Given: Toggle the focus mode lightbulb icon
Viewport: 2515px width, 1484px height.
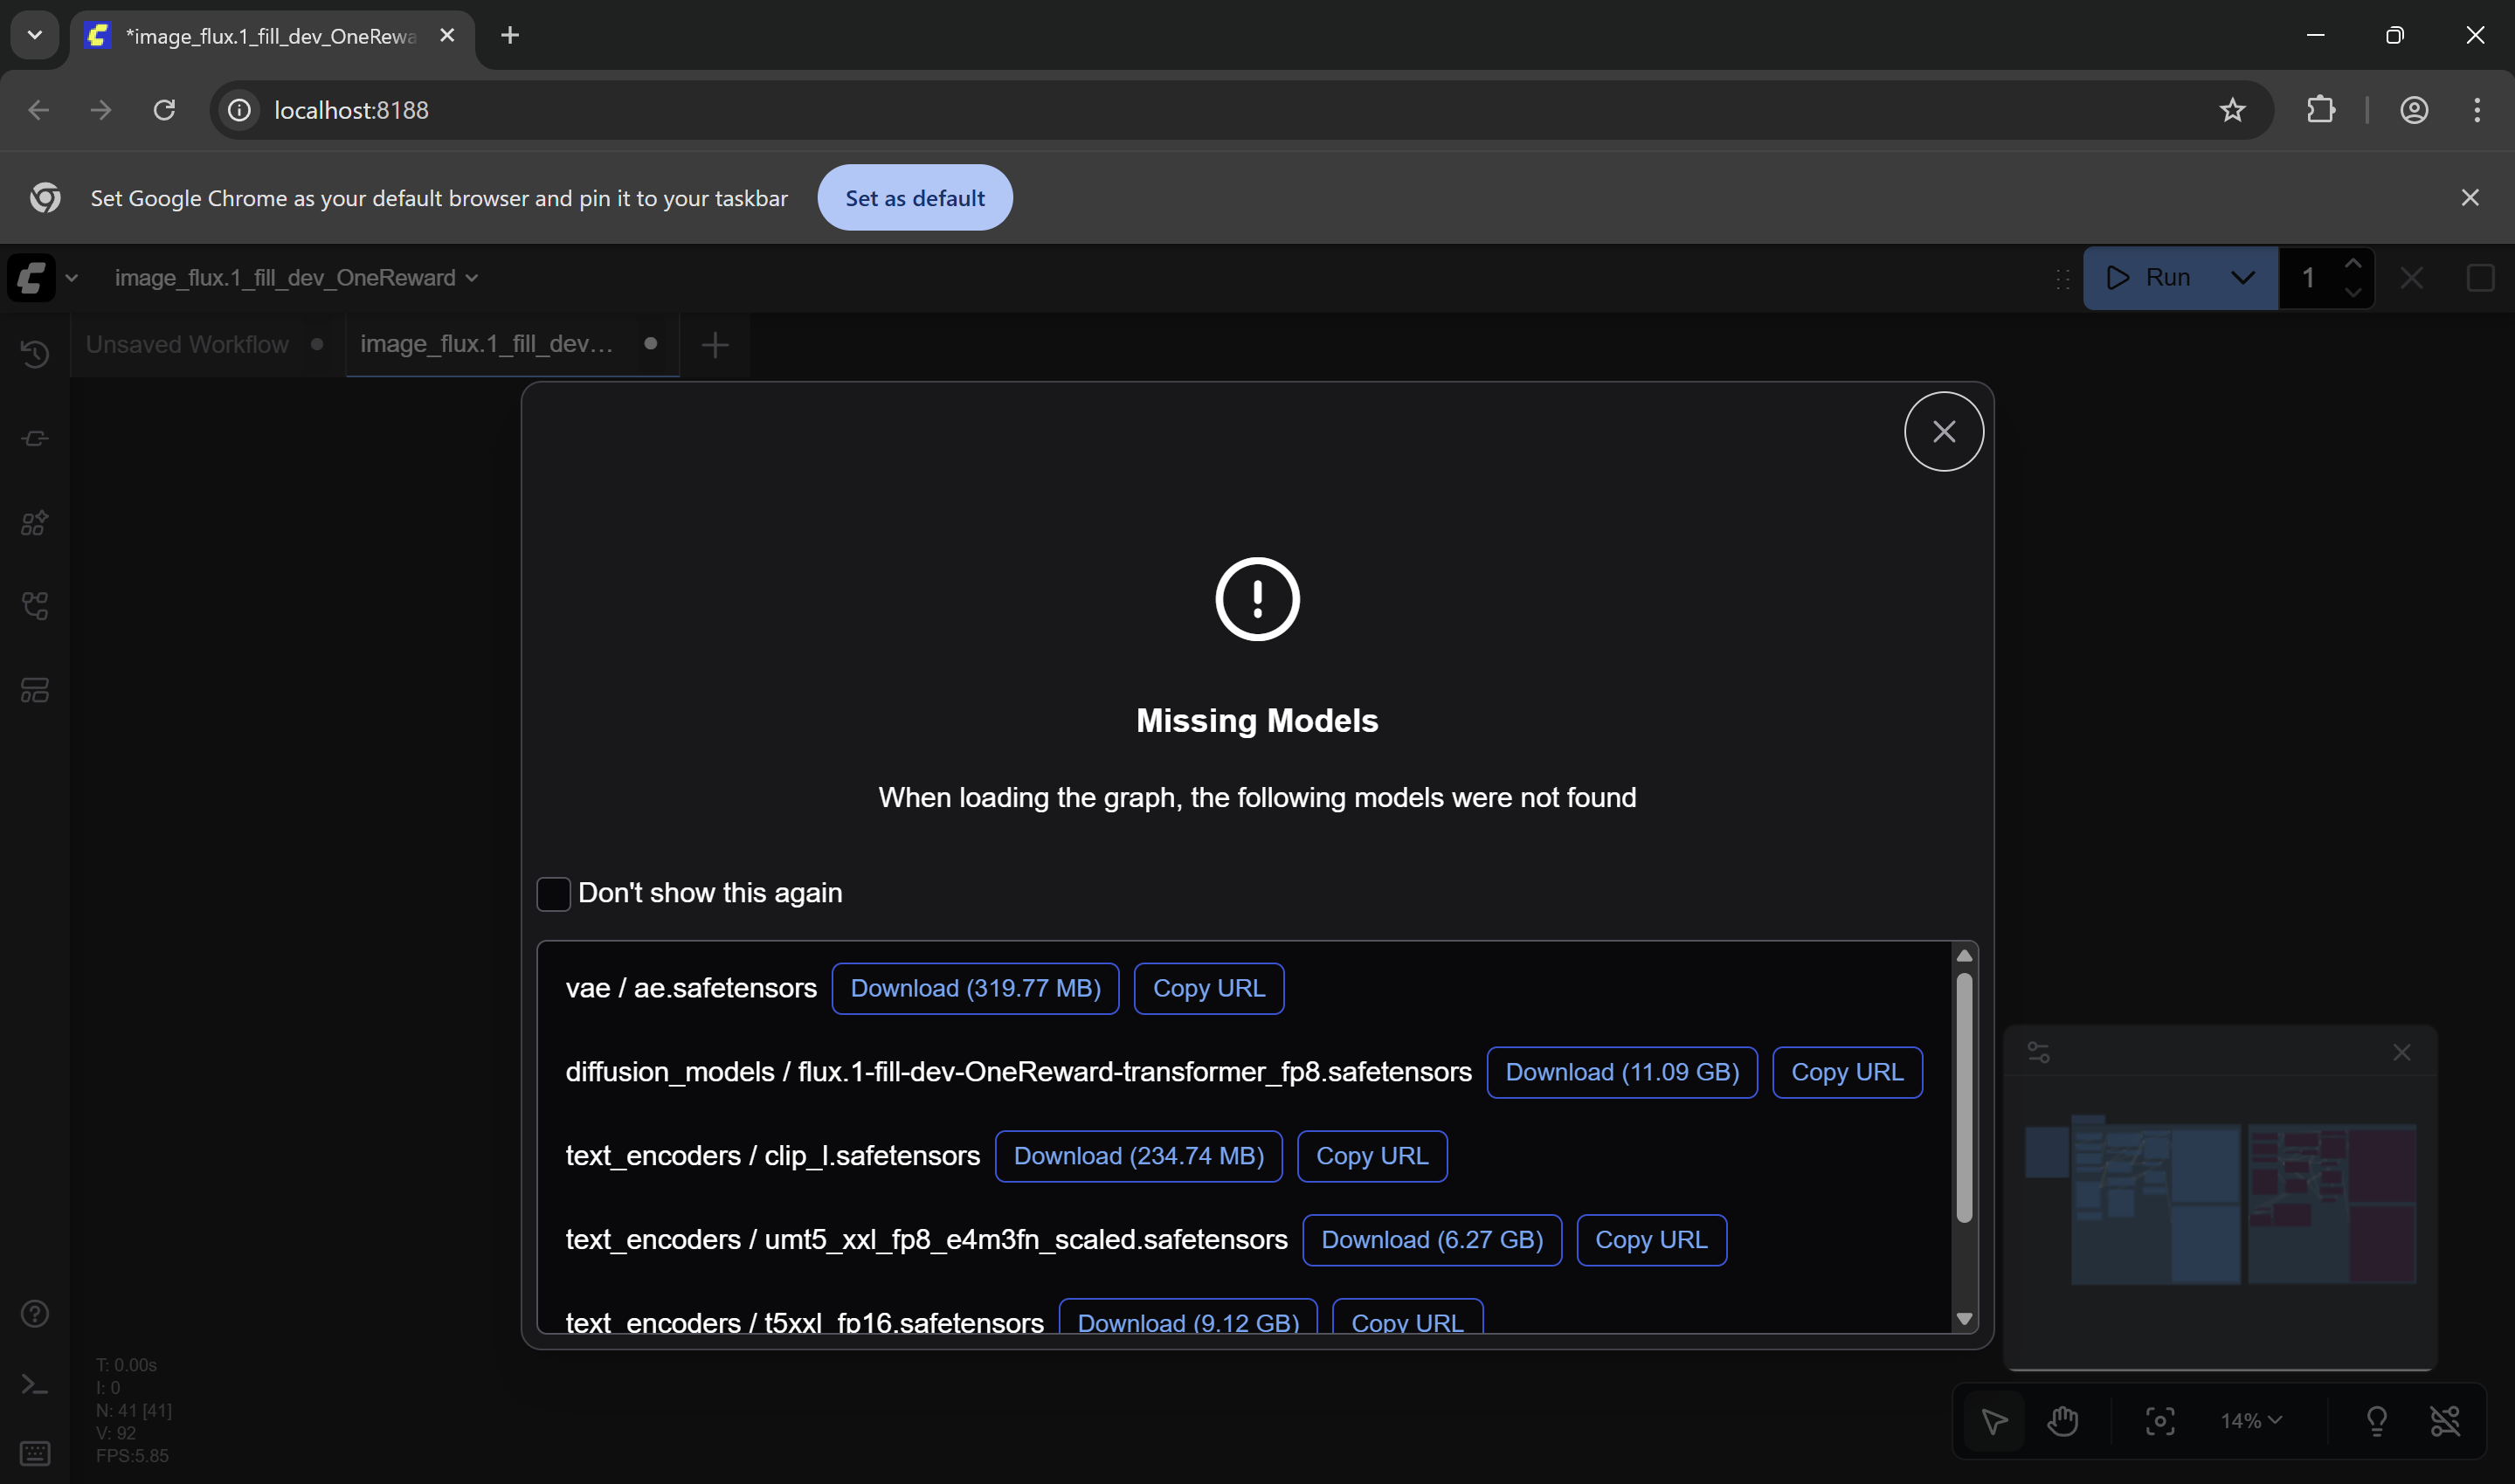Looking at the screenshot, I should click(x=2377, y=1421).
